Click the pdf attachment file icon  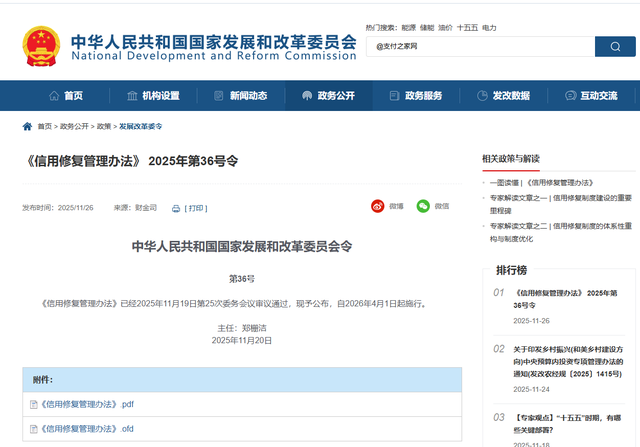(x=34, y=405)
